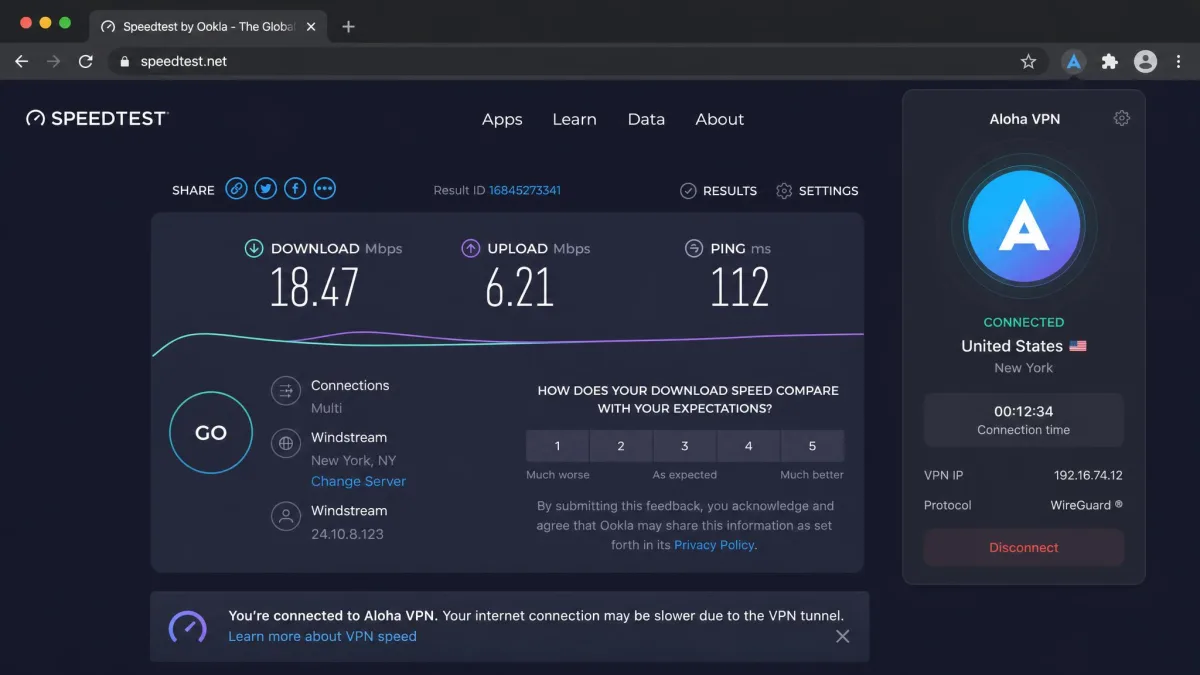Screen dimensions: 1200x675
Task: Click the WireGuard protocol value
Action: point(1086,505)
